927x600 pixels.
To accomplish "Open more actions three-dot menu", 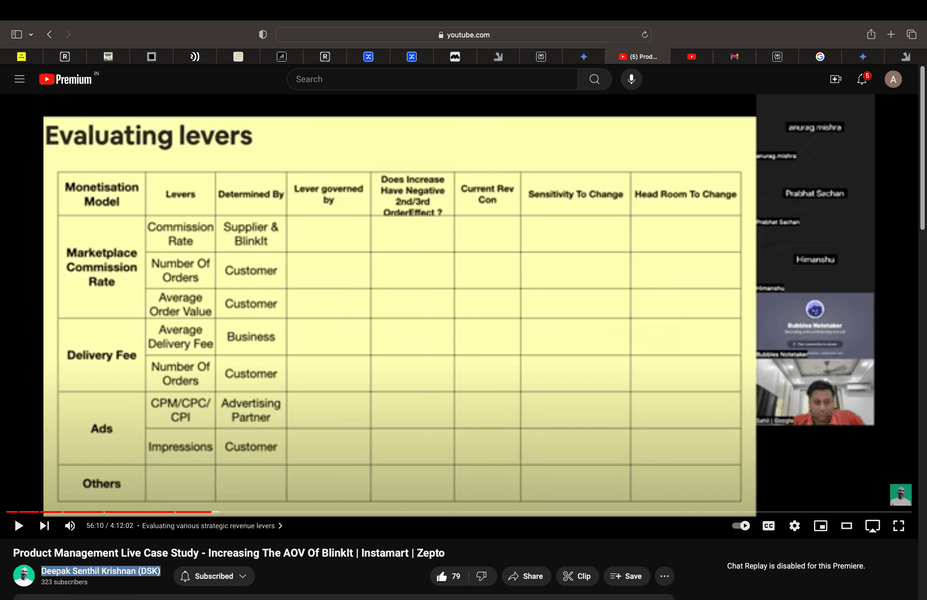I will pyautogui.click(x=665, y=576).
